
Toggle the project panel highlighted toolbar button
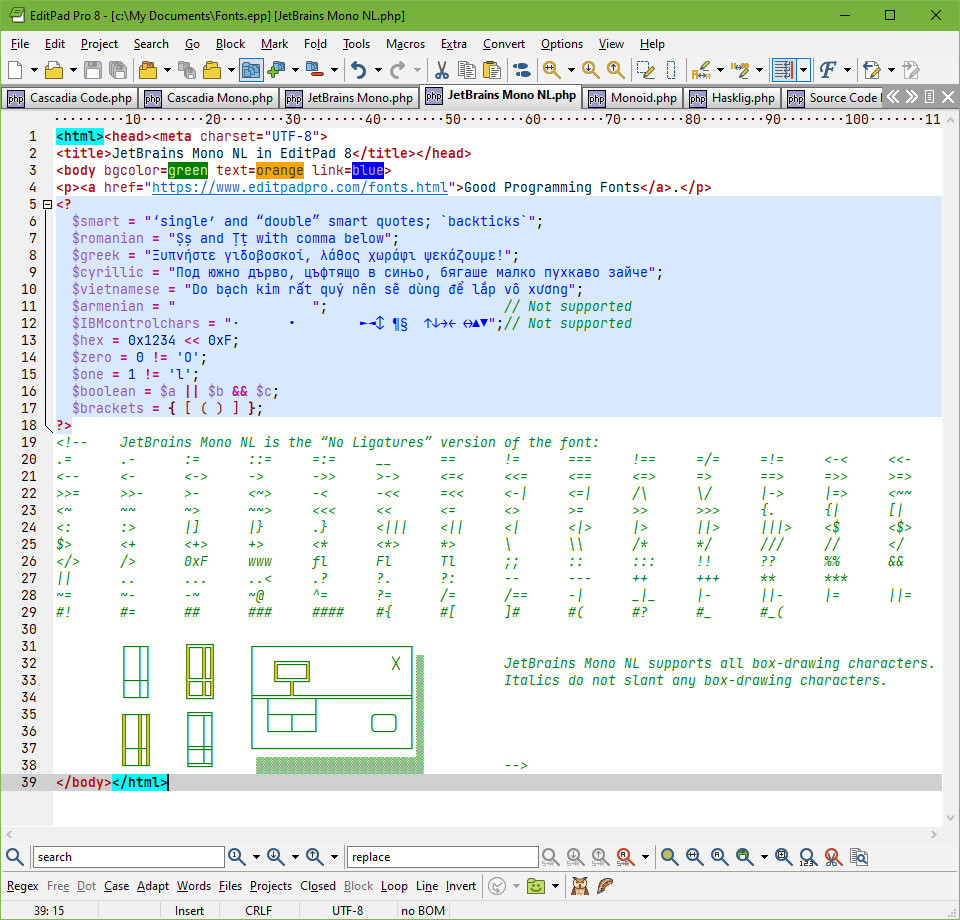(x=251, y=70)
